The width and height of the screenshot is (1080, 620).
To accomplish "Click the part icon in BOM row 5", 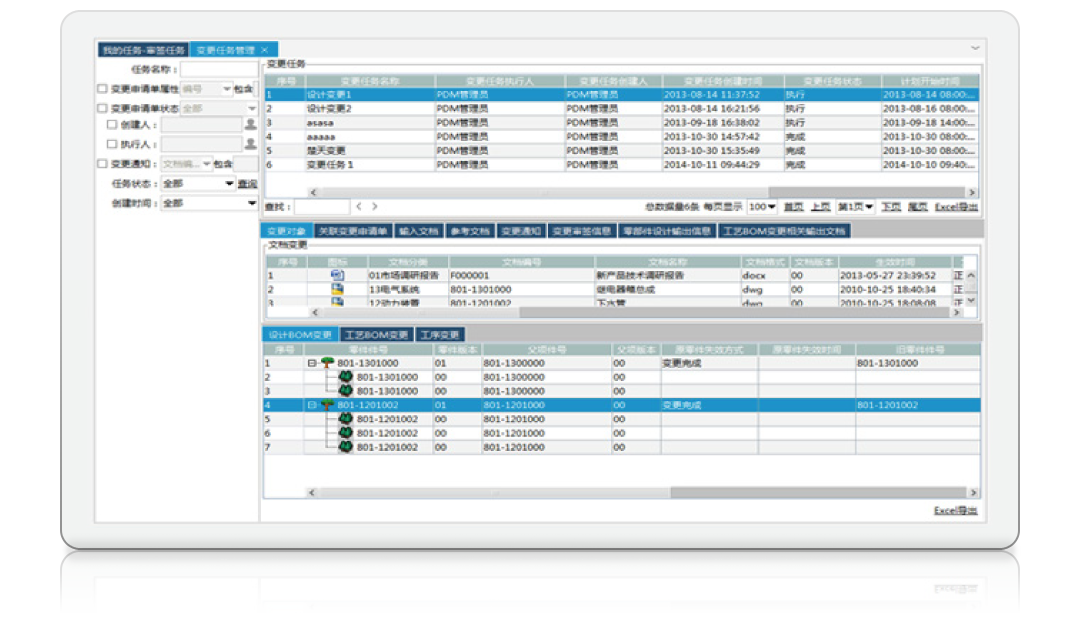I will (x=346, y=420).
